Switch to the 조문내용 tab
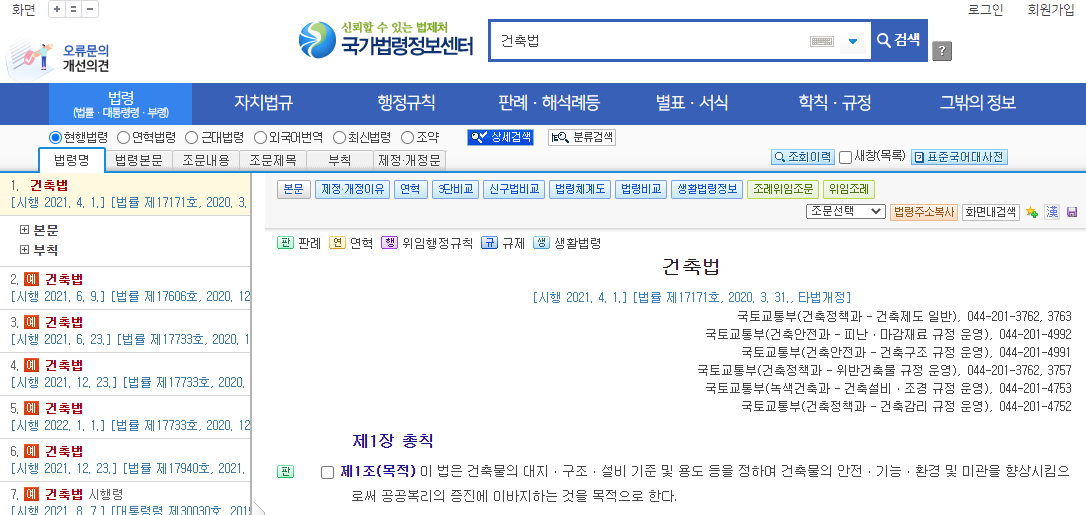 tap(206, 161)
